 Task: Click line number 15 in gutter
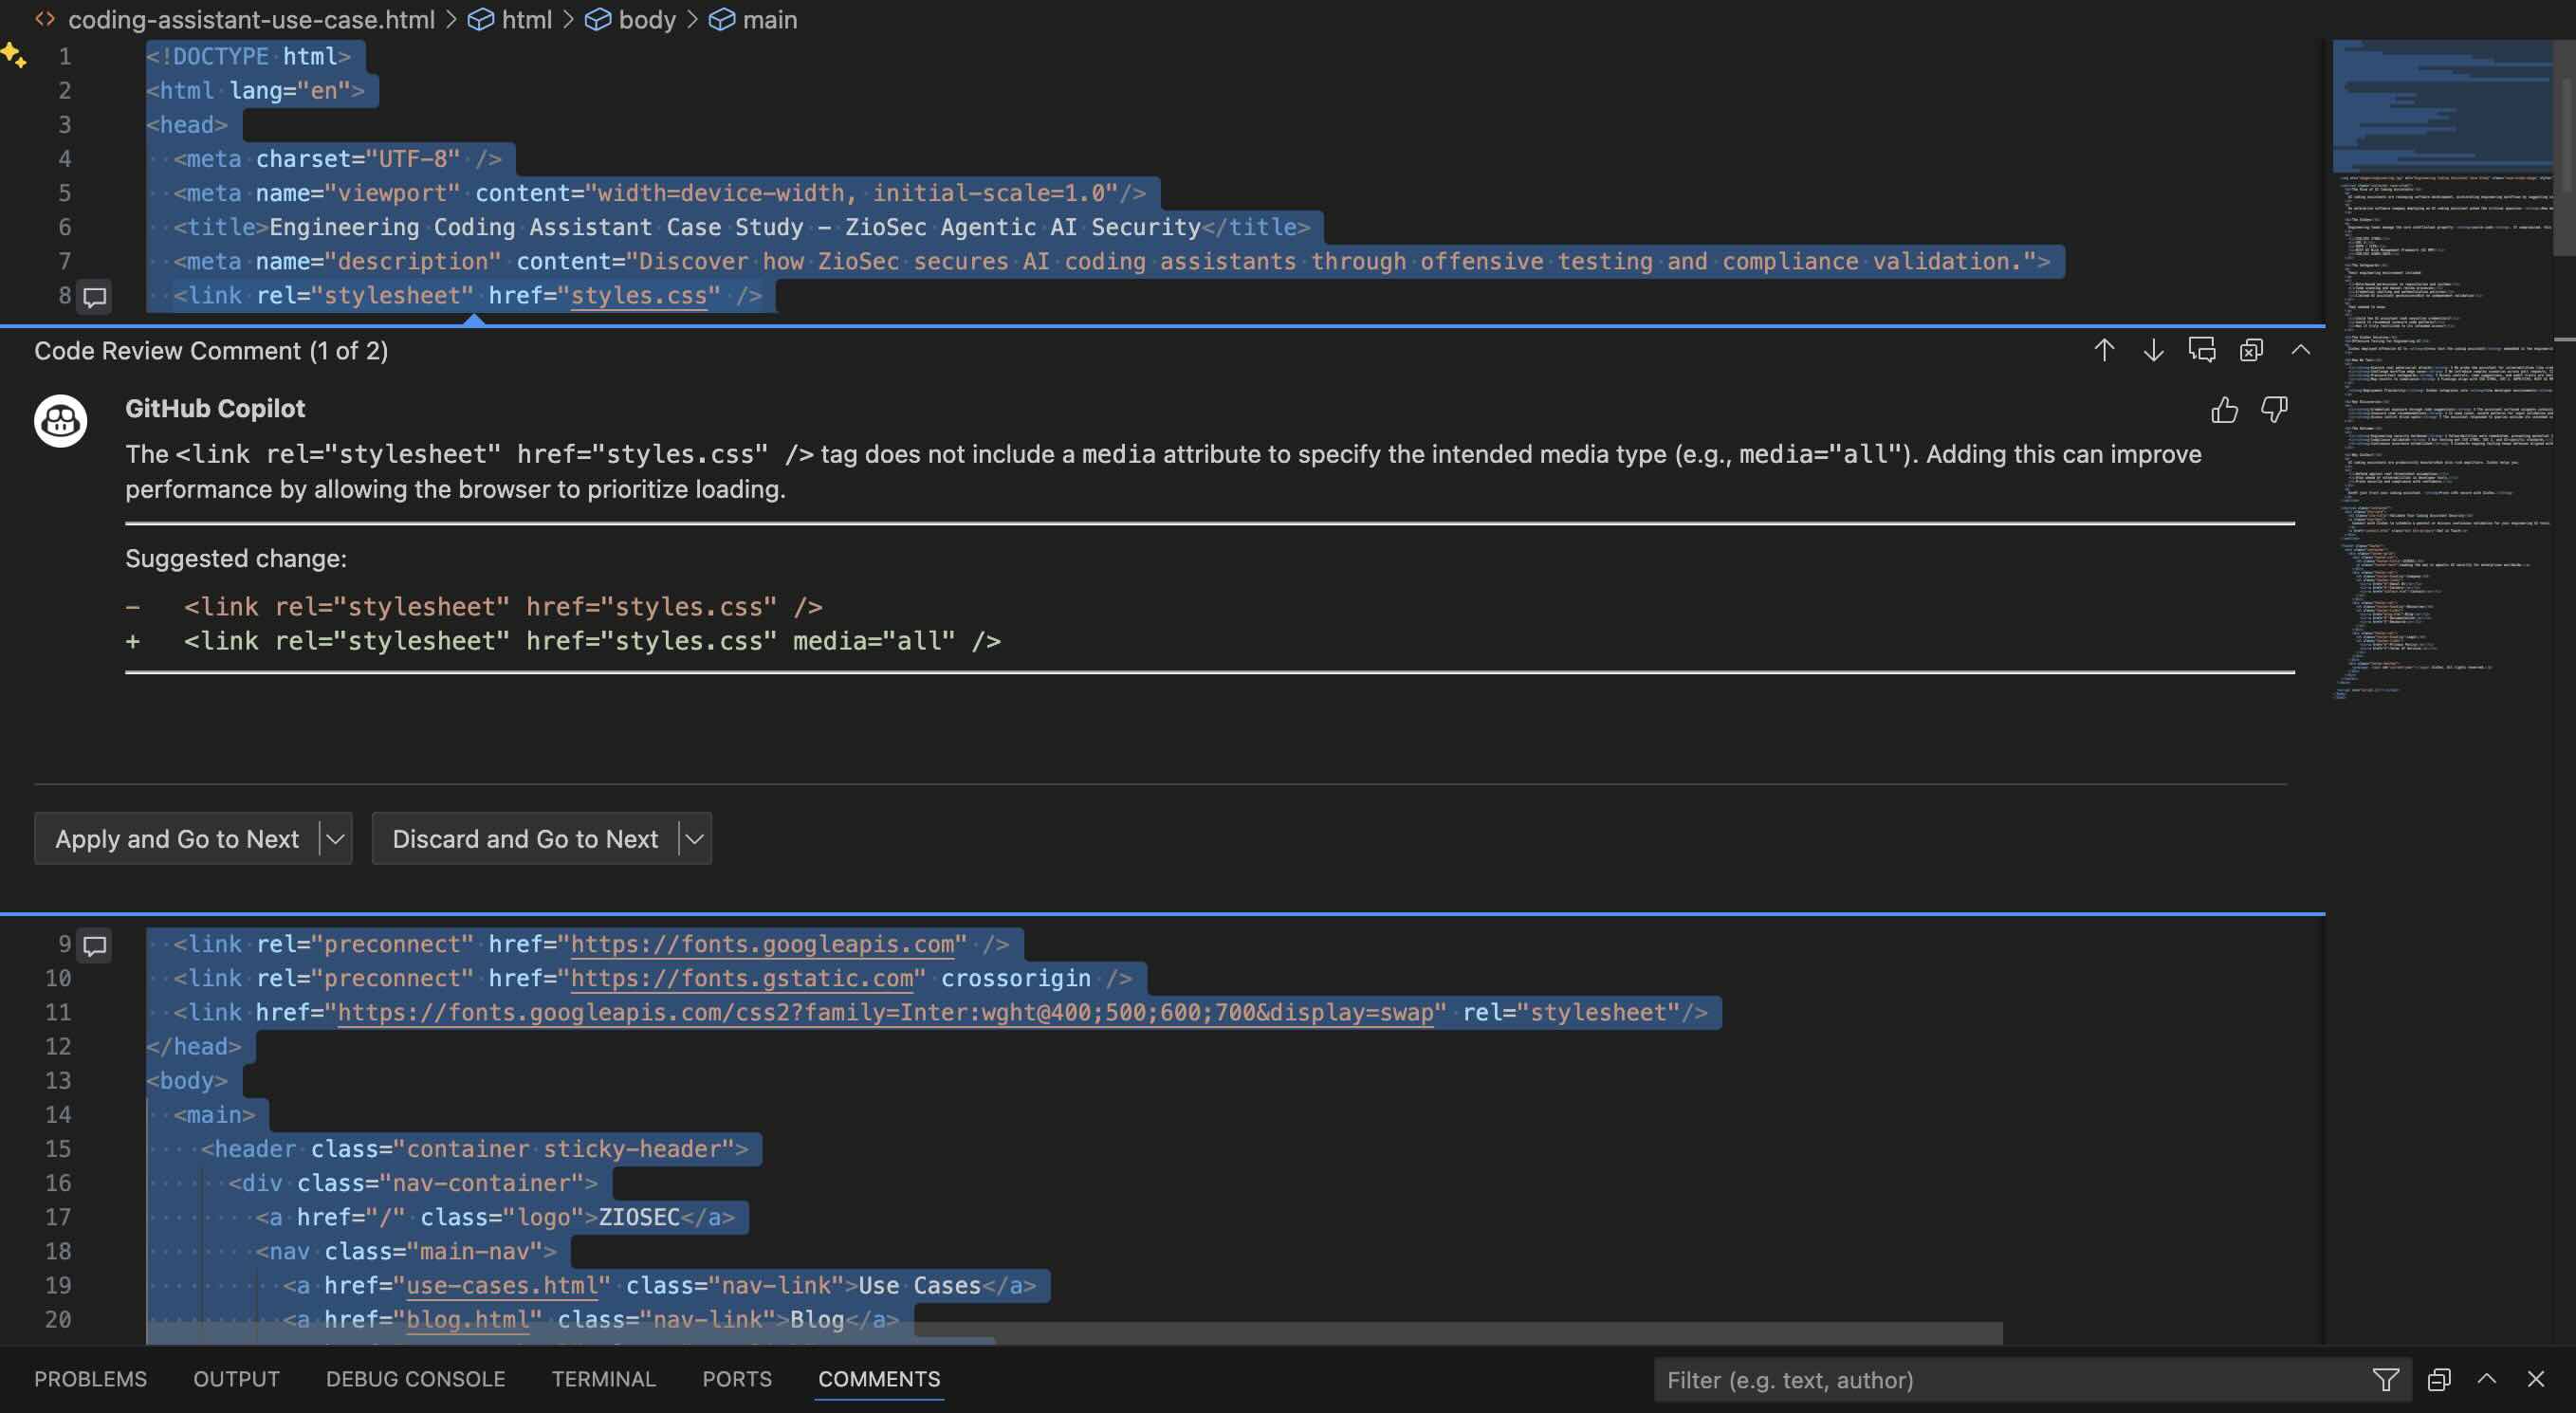[x=58, y=1149]
